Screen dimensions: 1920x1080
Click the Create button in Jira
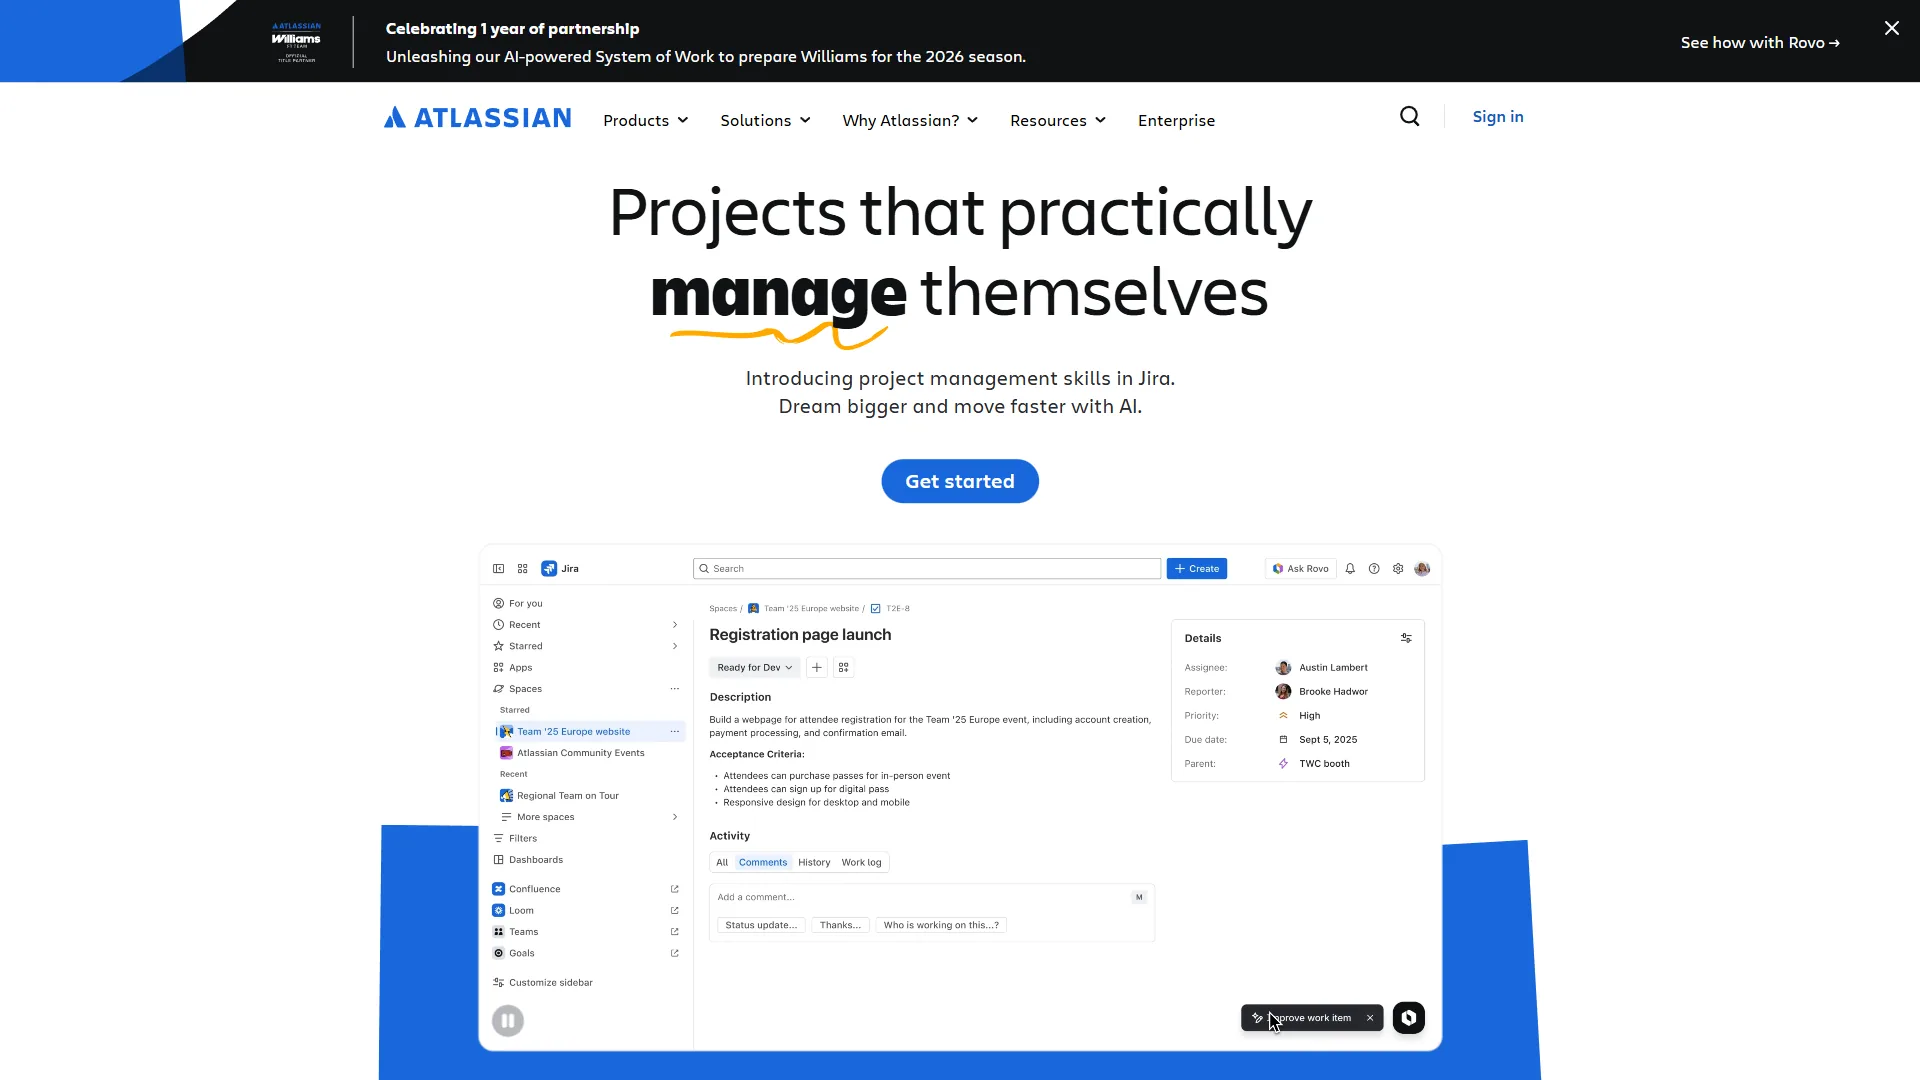click(1197, 569)
